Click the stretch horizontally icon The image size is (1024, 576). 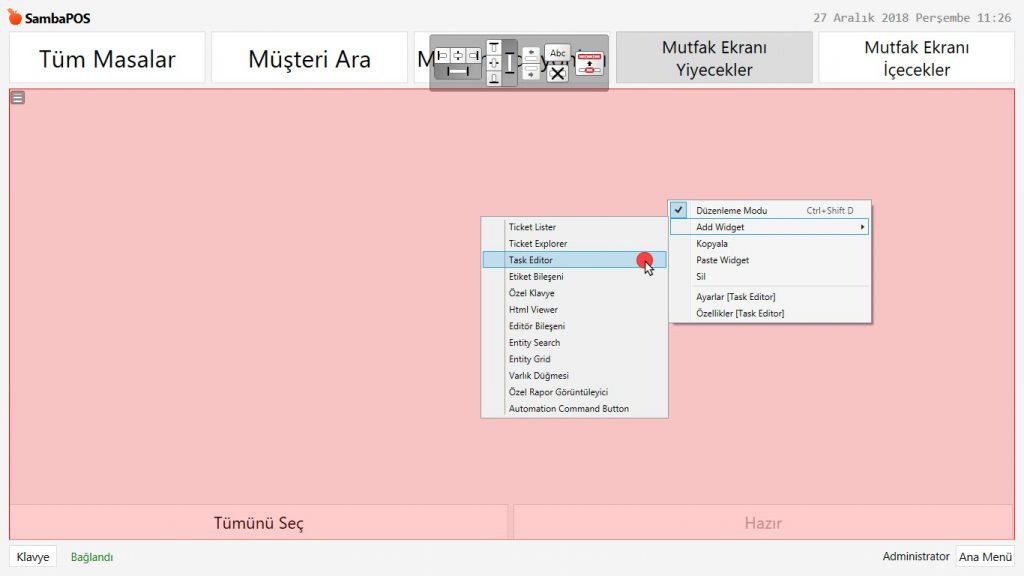457,71
